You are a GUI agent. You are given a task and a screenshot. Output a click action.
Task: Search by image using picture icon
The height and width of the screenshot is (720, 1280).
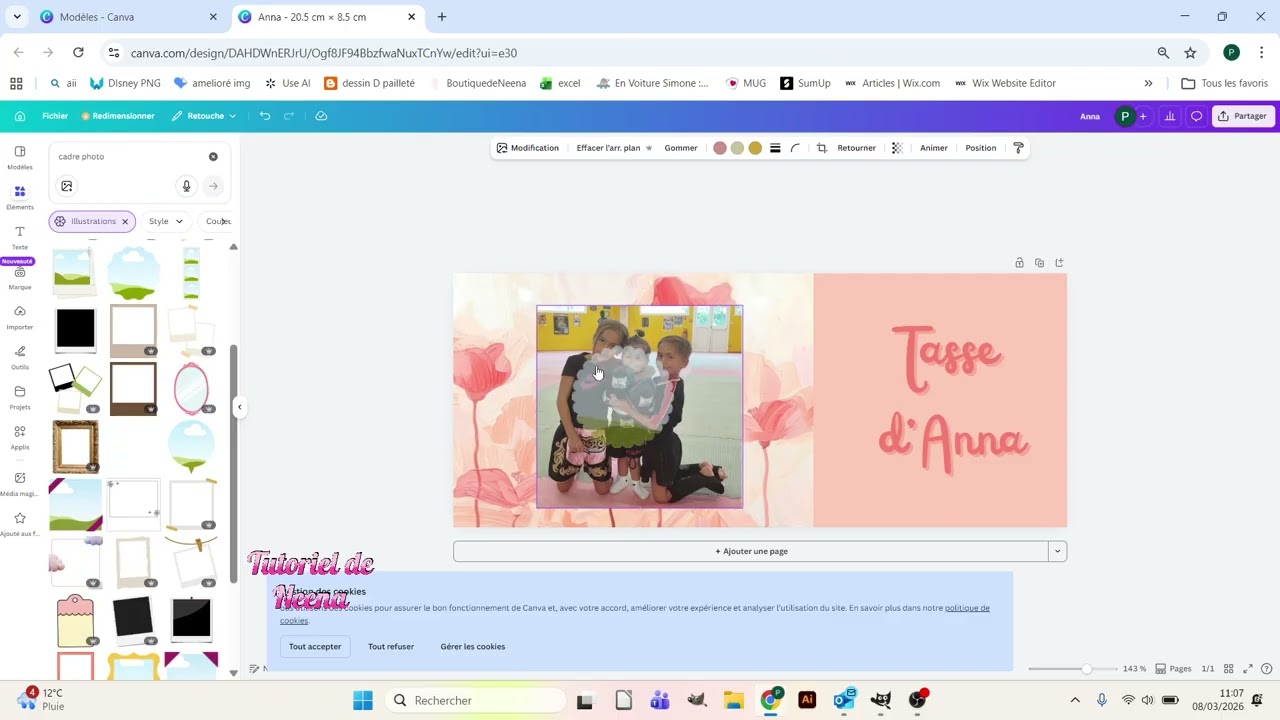click(67, 186)
